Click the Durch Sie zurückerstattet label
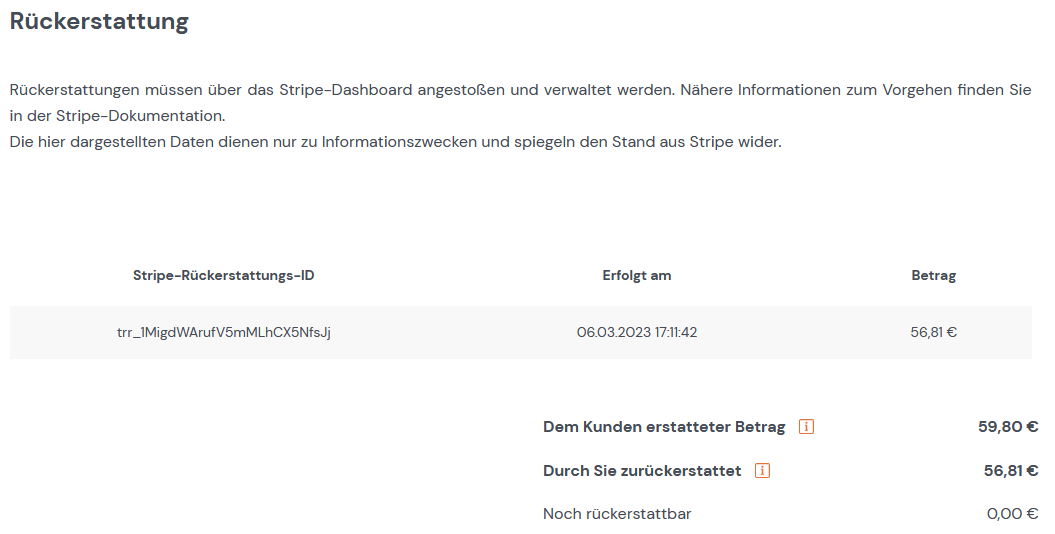This screenshot has height=534, width=1055. pos(642,470)
